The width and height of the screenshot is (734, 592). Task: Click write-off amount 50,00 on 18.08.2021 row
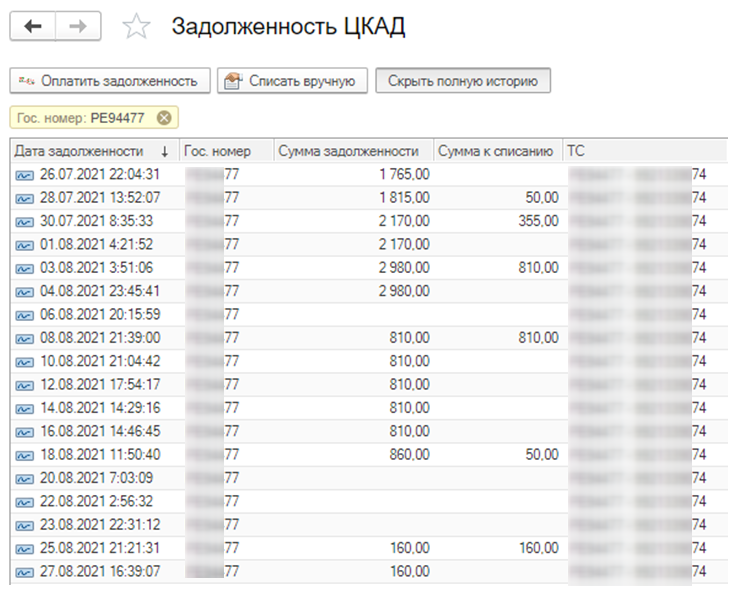542,454
